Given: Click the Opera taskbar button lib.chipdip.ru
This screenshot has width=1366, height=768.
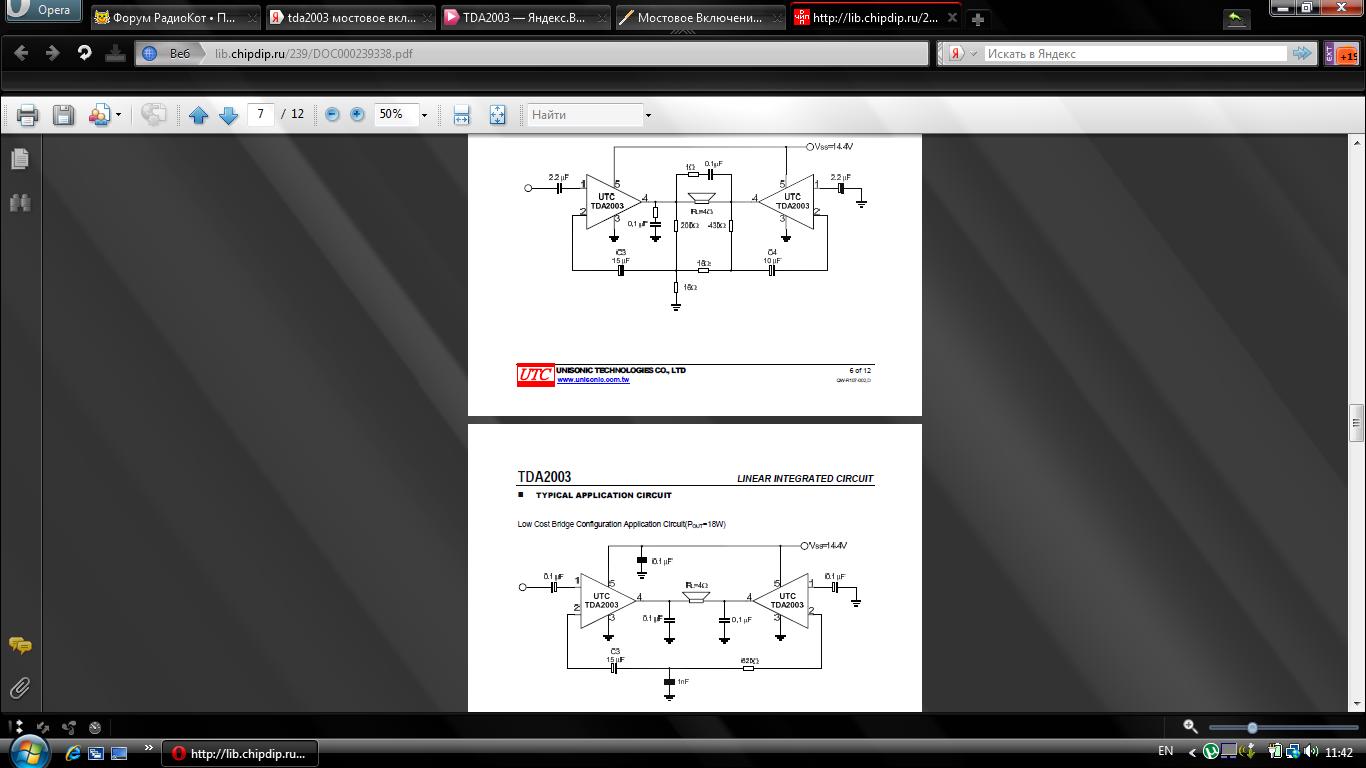Looking at the screenshot, I should tap(240, 753).
